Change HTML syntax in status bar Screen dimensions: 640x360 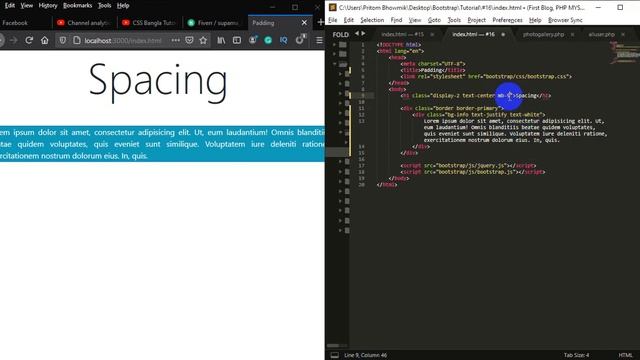[x=625, y=355]
